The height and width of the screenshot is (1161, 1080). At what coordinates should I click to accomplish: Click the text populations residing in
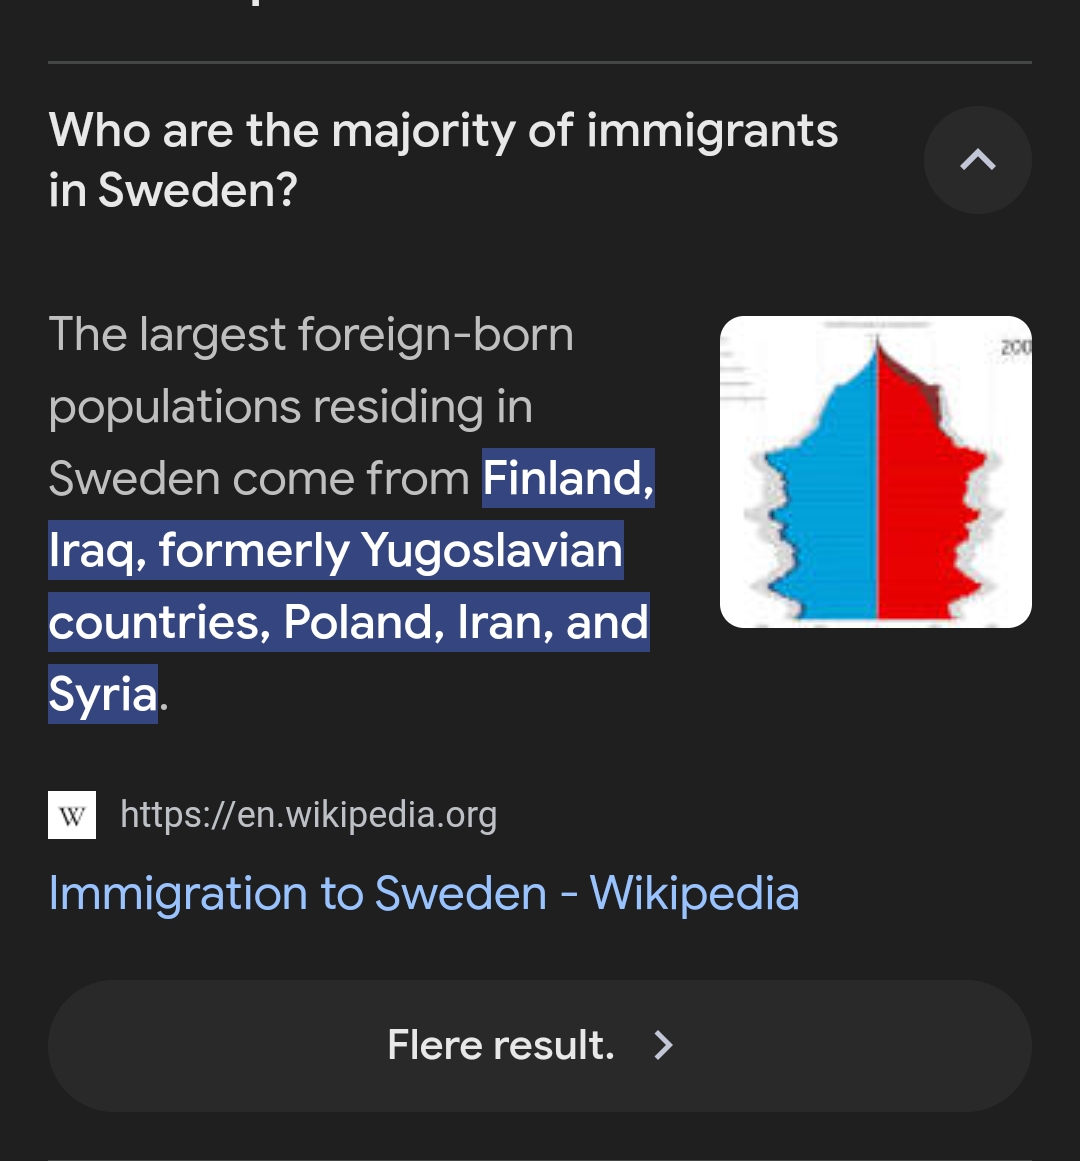(x=290, y=406)
